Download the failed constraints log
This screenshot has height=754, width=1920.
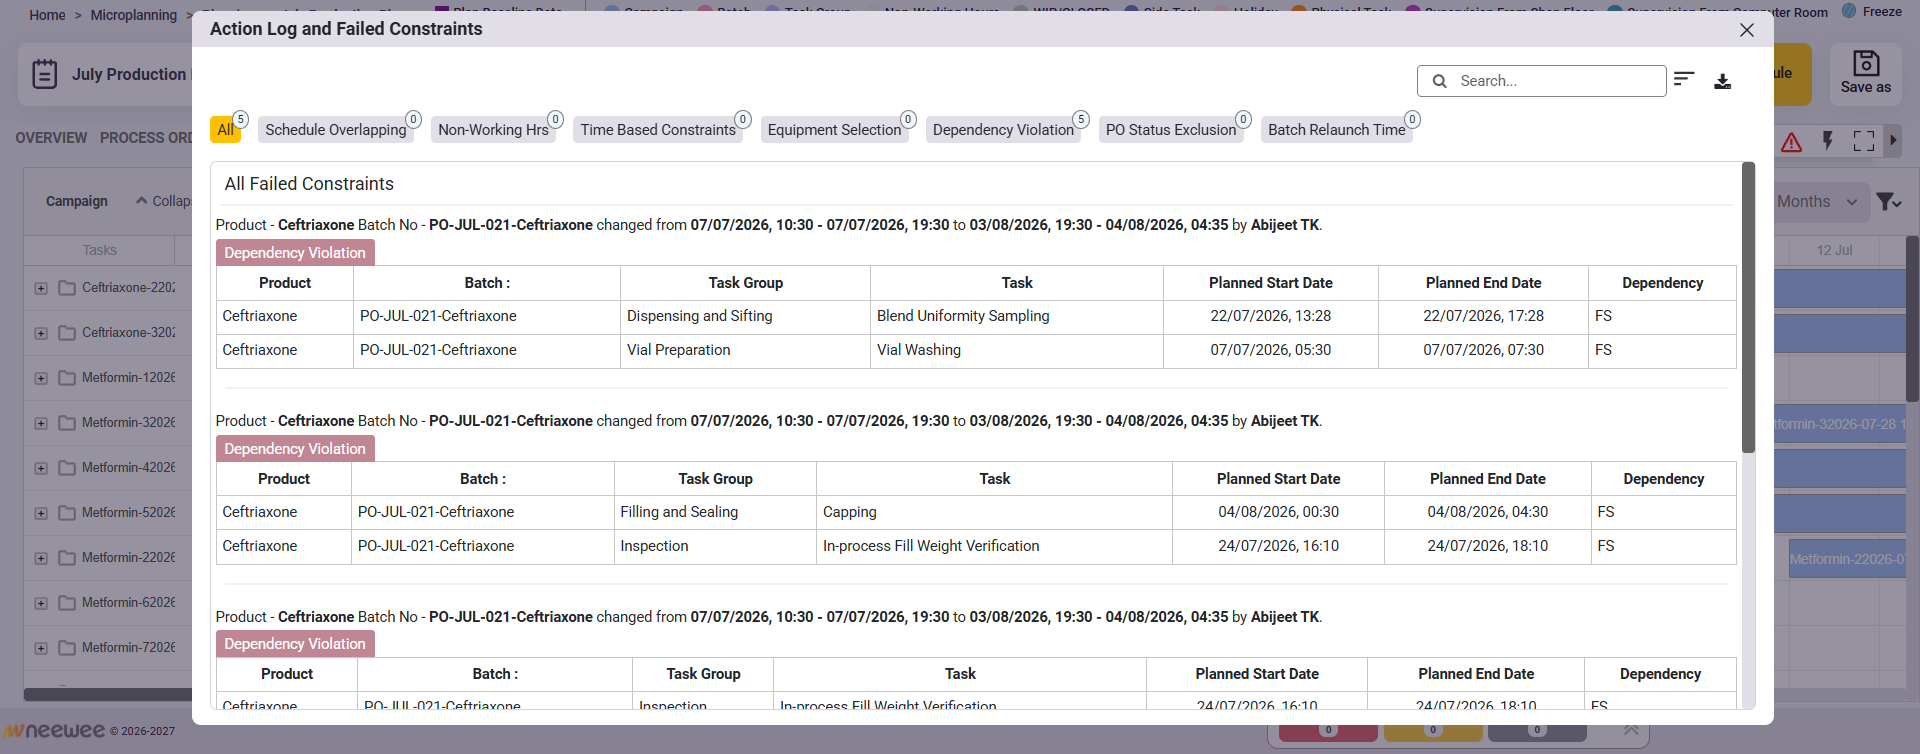1722,81
